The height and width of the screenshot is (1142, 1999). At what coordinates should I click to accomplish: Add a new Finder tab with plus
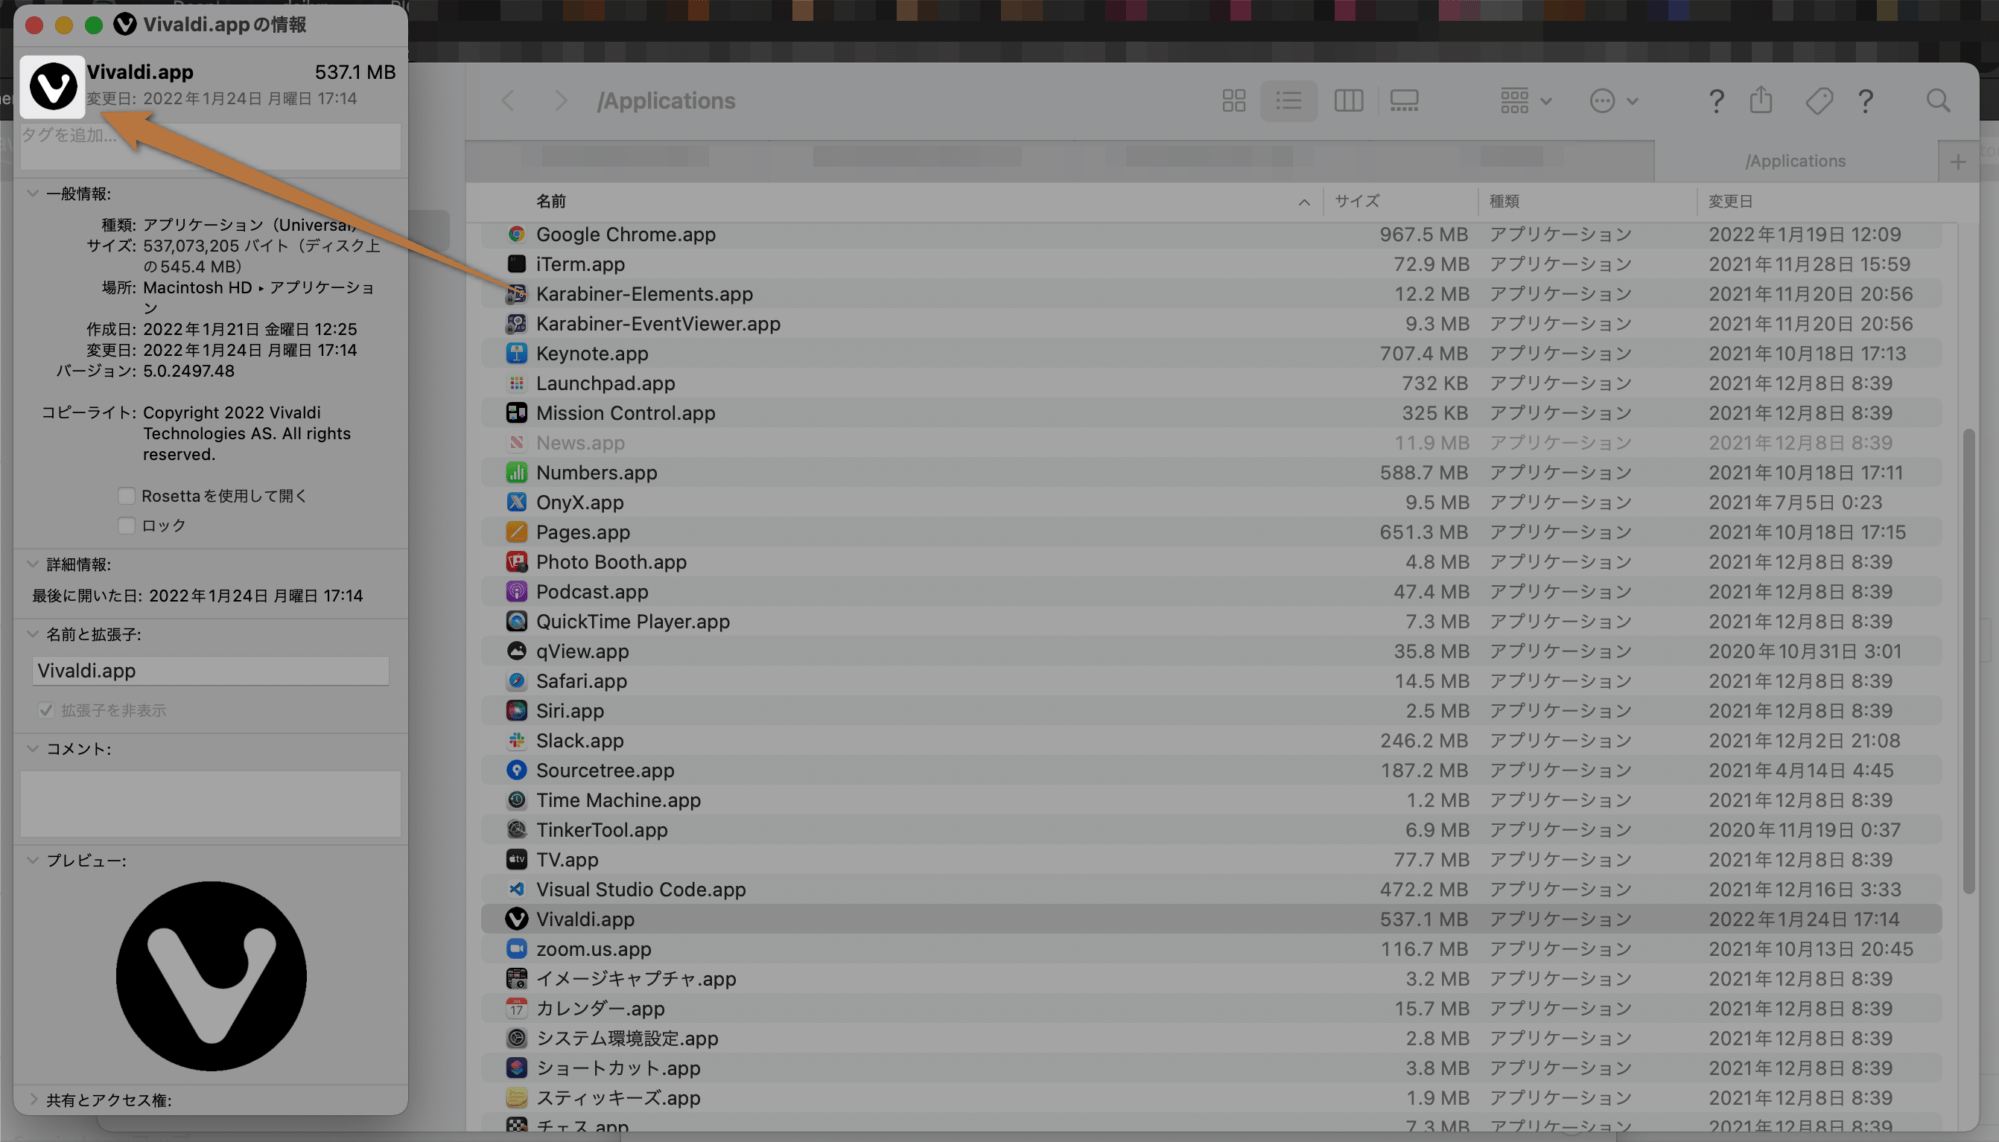tap(1957, 161)
